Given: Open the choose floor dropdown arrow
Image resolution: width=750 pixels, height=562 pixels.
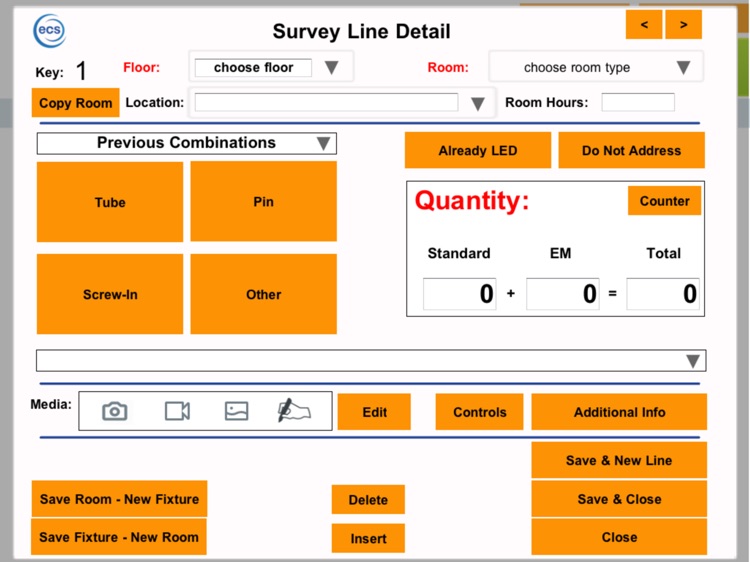Looking at the screenshot, I should (x=331, y=67).
